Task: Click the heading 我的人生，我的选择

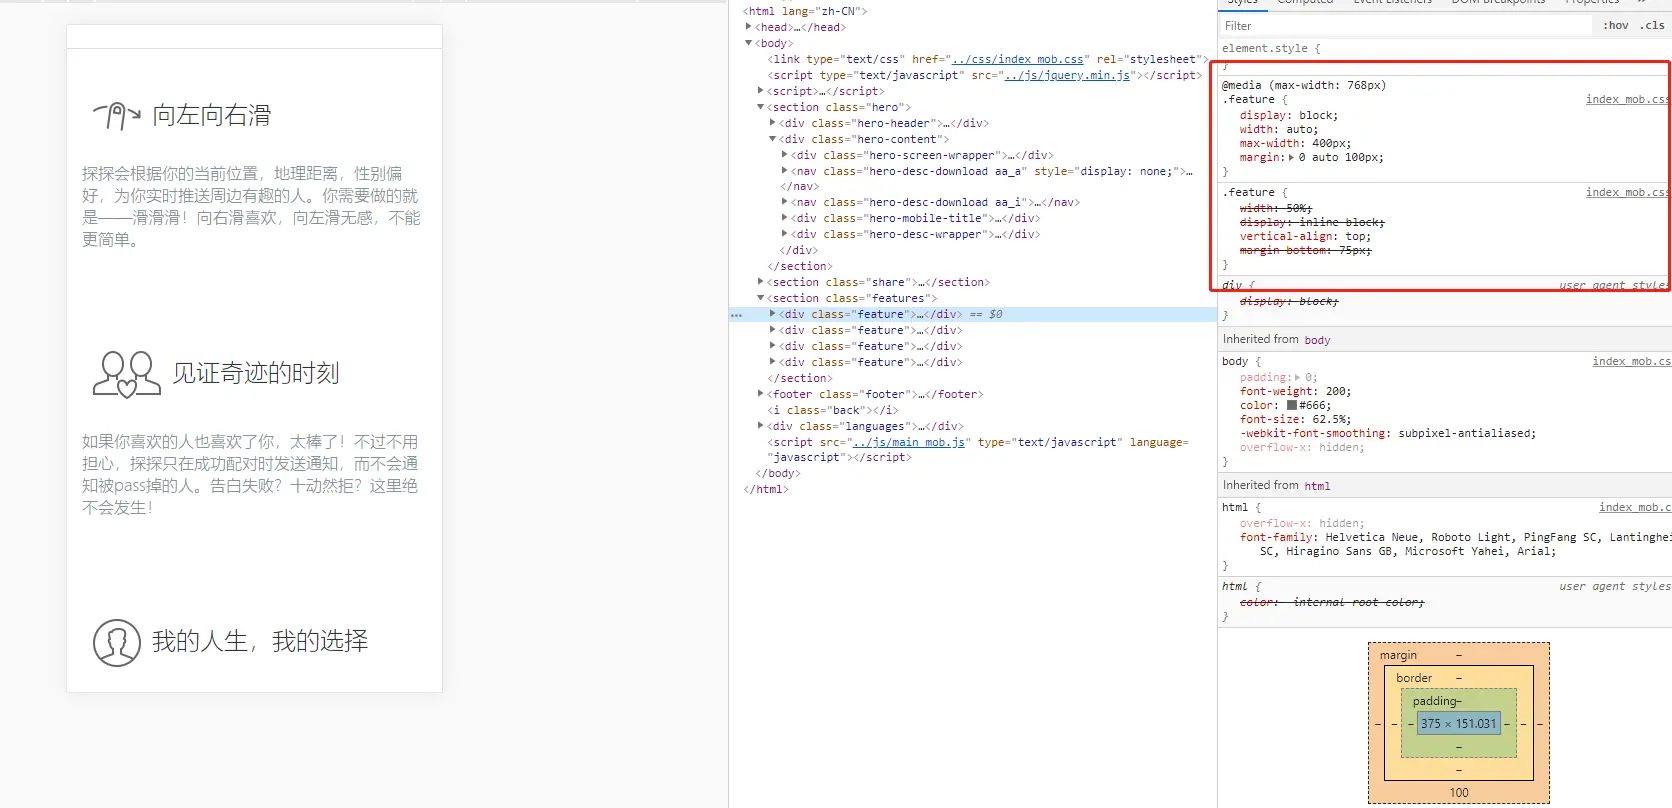Action: point(260,642)
